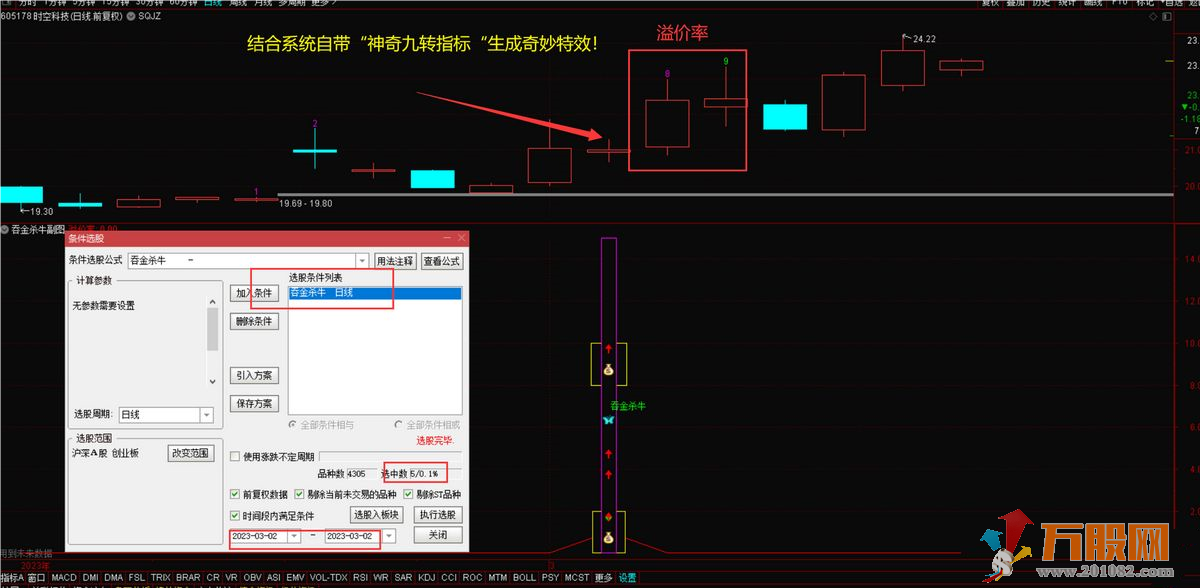
Task: Click the 吞金杀牛副图 indicator name label
Action: click(x=39, y=229)
